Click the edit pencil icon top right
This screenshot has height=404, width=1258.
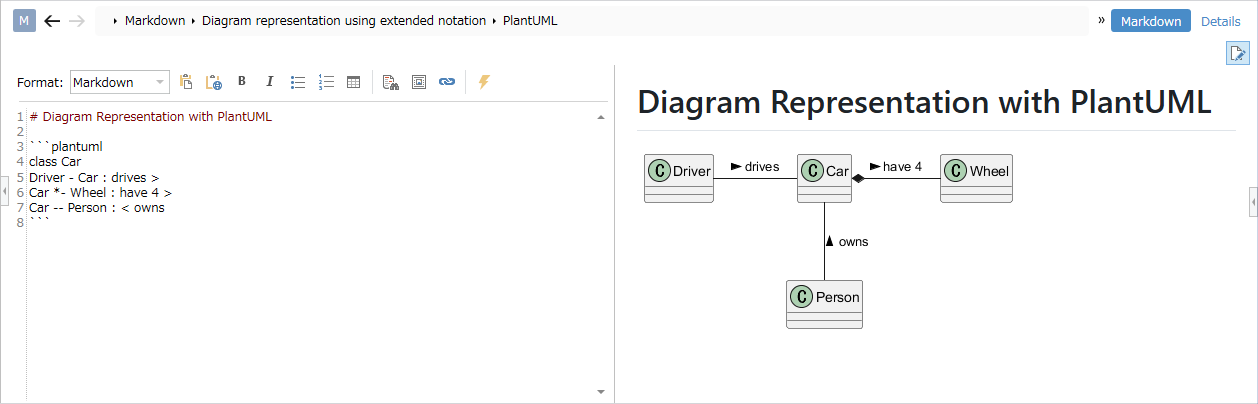[x=1237, y=54]
